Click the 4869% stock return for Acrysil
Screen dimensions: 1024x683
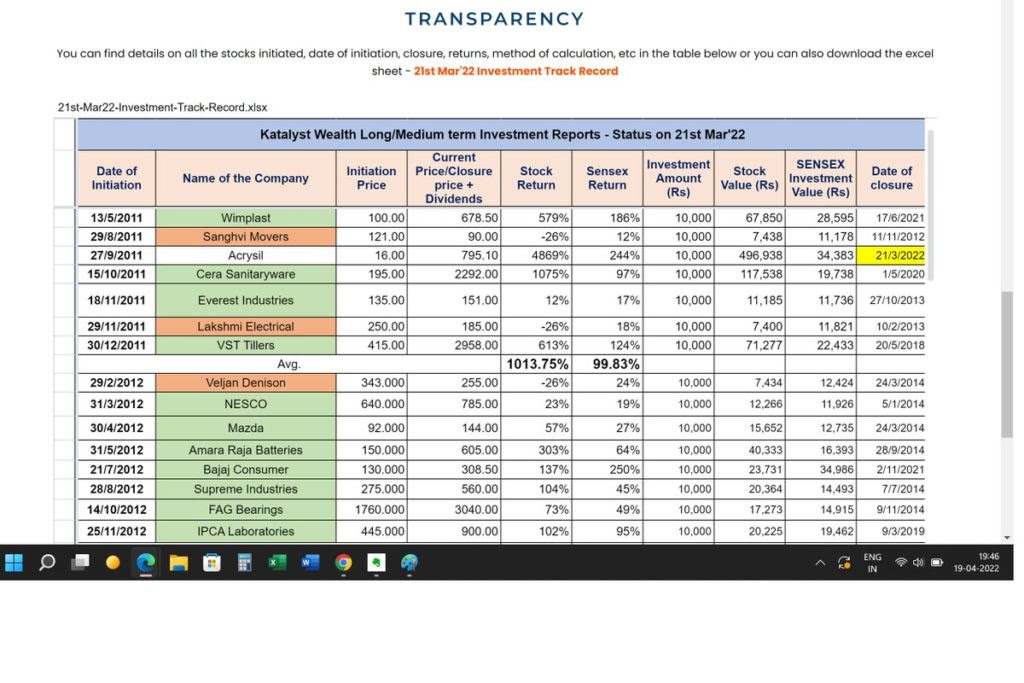(536, 255)
